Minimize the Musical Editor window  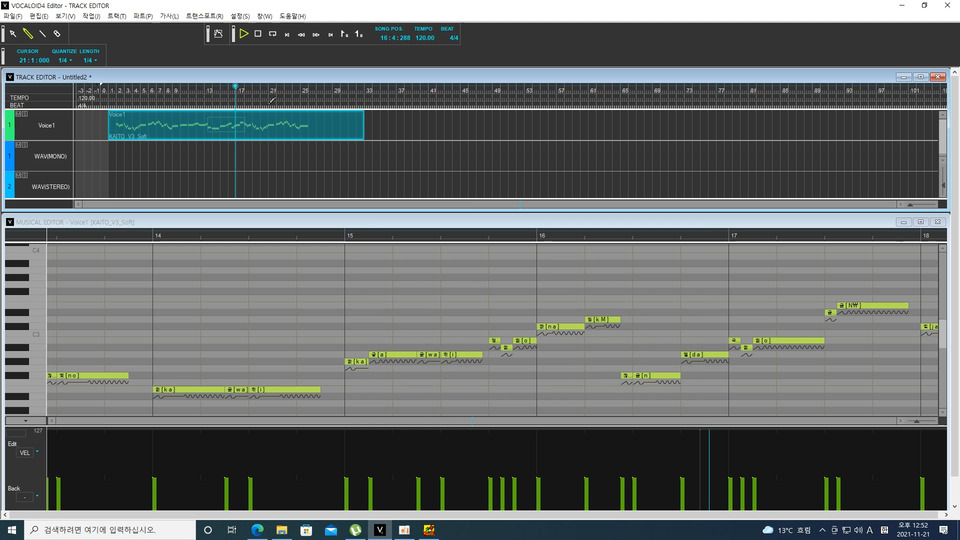[903, 222]
